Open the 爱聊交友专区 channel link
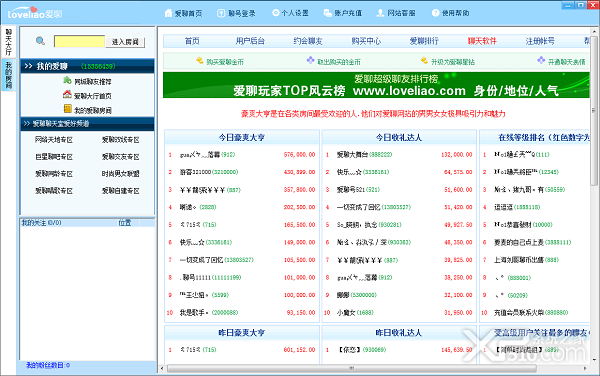This screenshot has height=376, width=600. [x=121, y=157]
